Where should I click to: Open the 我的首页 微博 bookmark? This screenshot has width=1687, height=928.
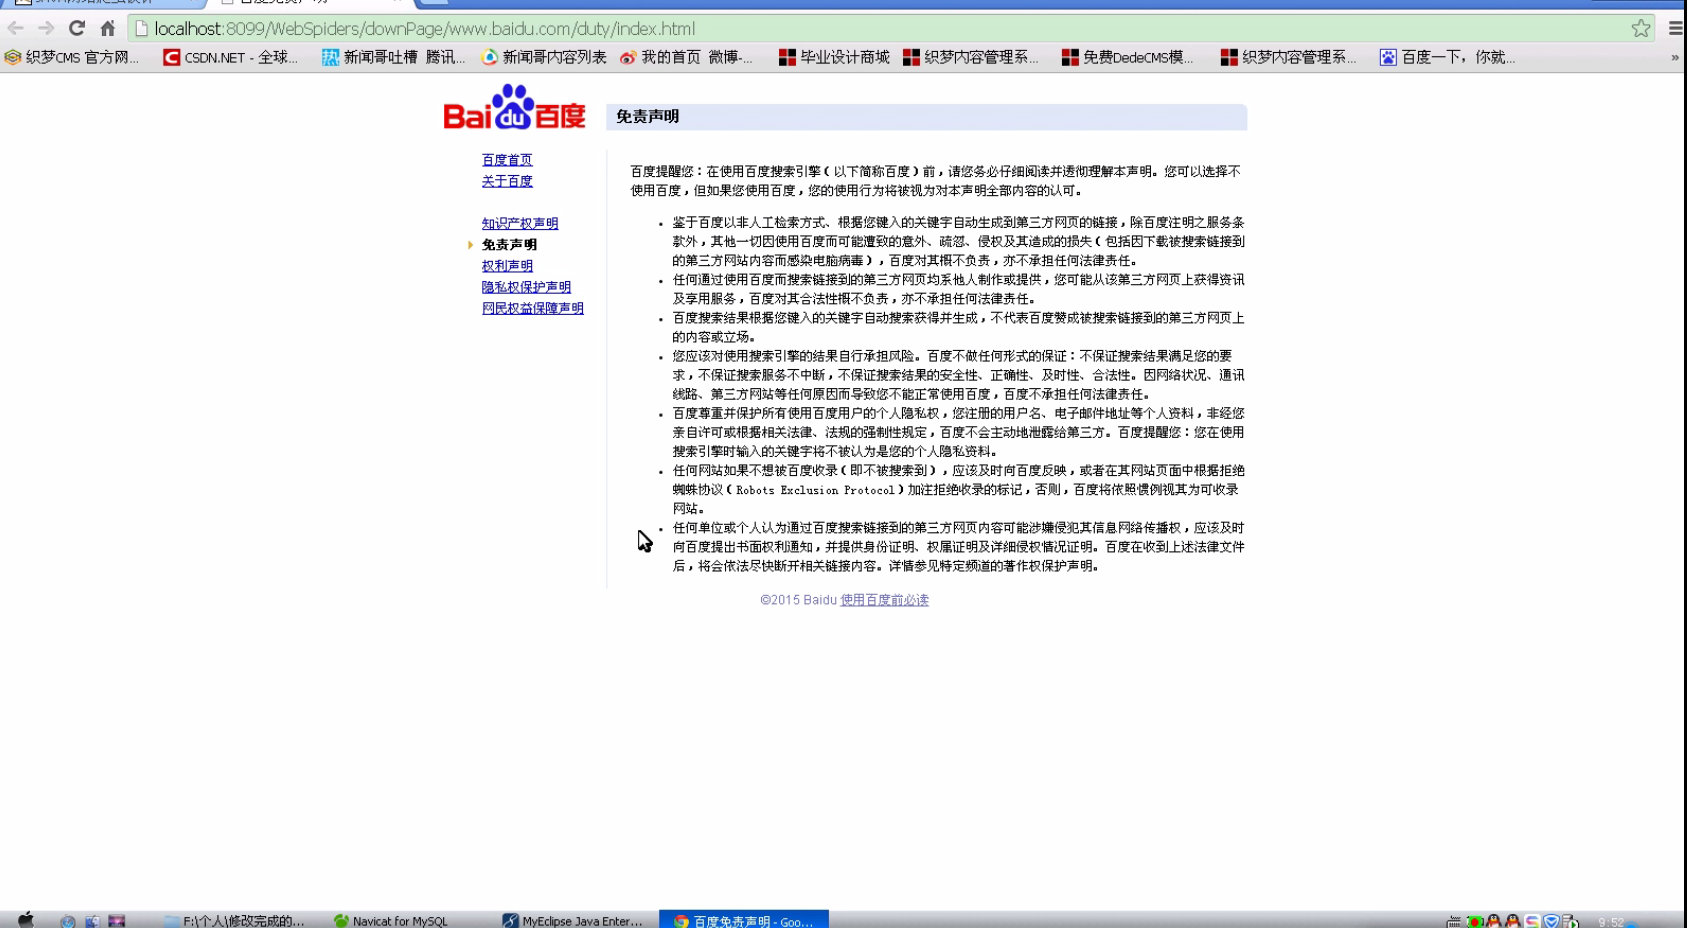pos(687,58)
